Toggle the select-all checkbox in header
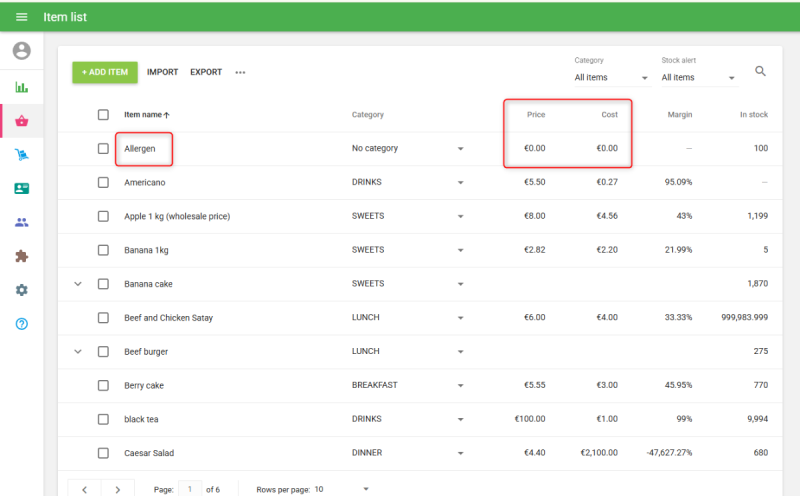The image size is (800, 496). point(103,115)
